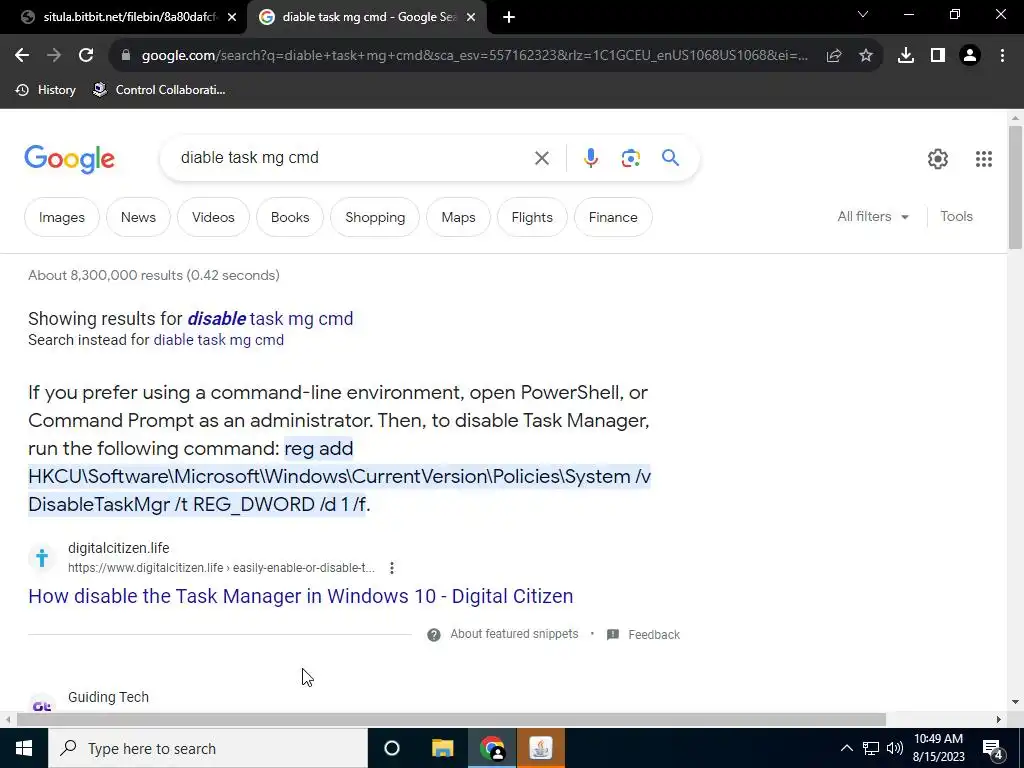Close the Google Search tab

(471, 18)
